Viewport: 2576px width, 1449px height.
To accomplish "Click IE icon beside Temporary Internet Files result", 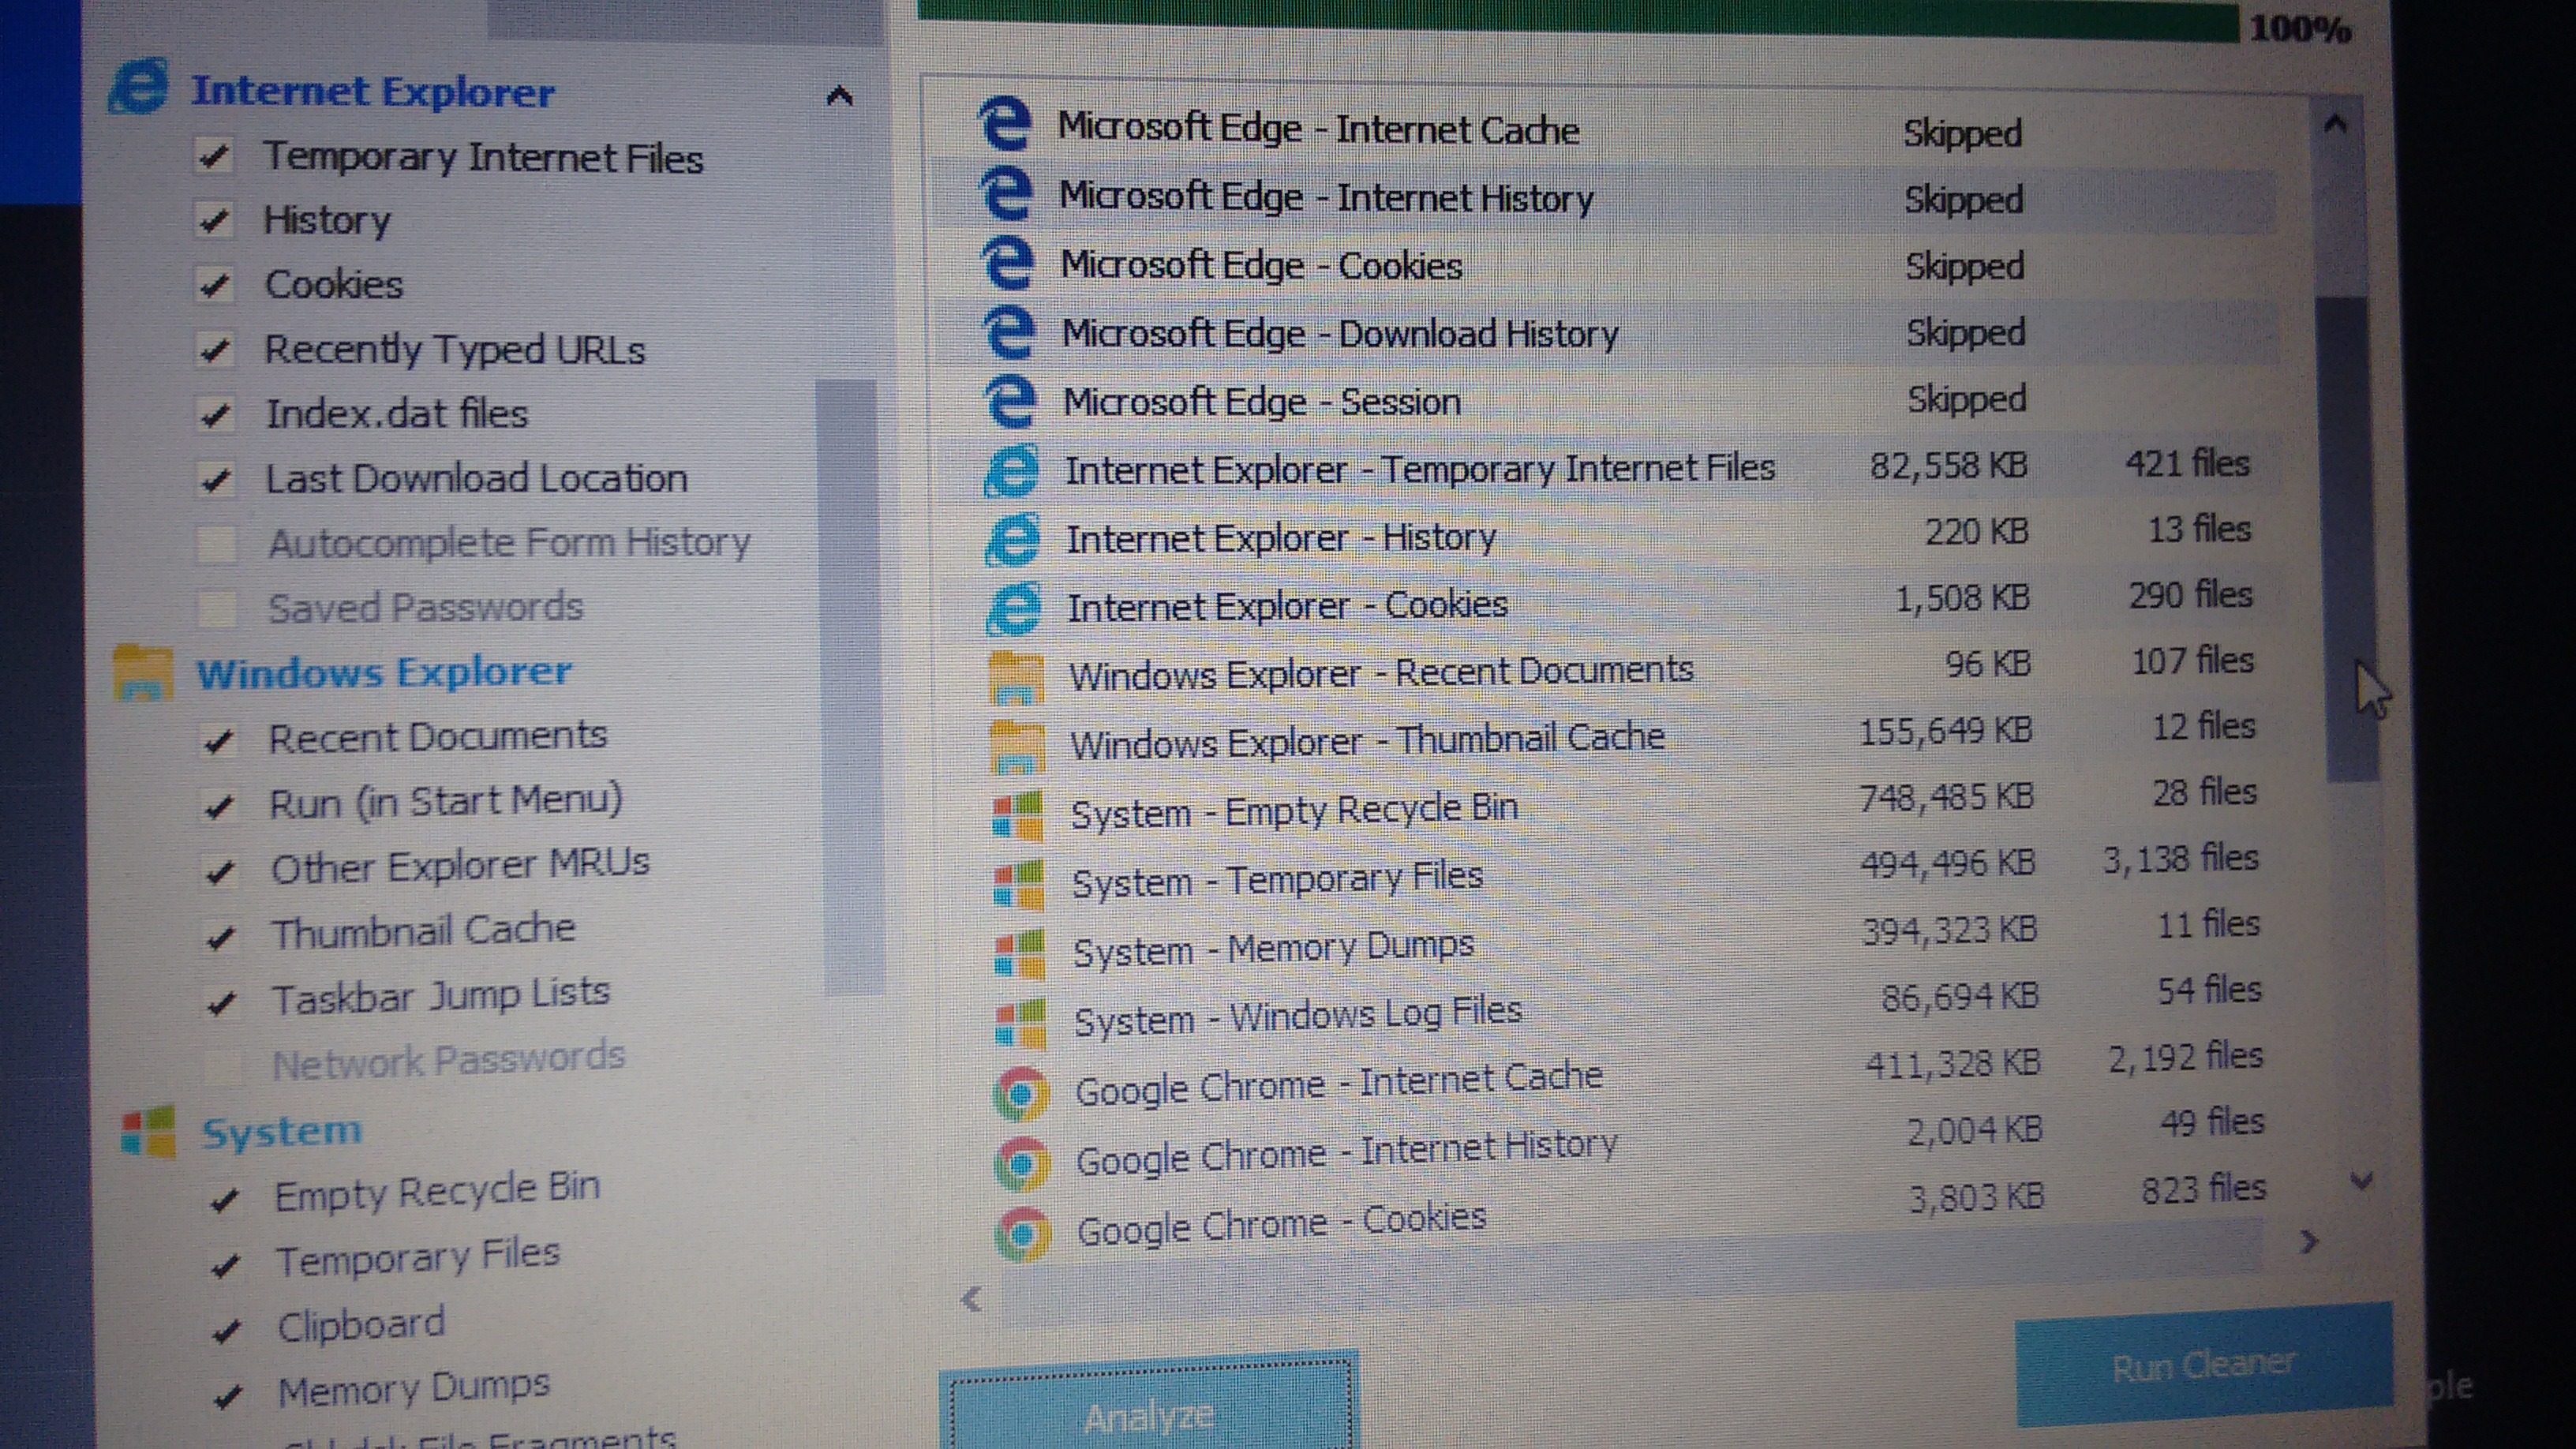I will click(1012, 470).
